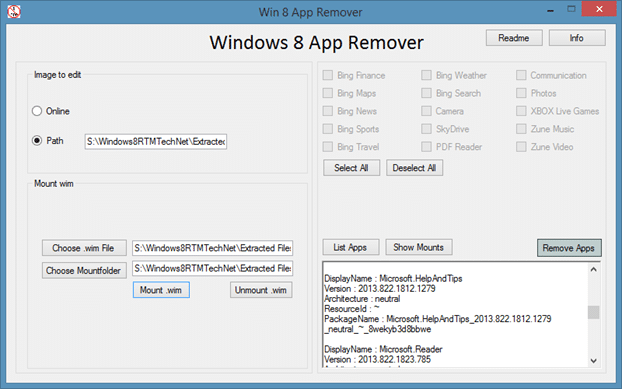Check the Bing Search checkbox
The height and width of the screenshot is (389, 622).
point(426,93)
